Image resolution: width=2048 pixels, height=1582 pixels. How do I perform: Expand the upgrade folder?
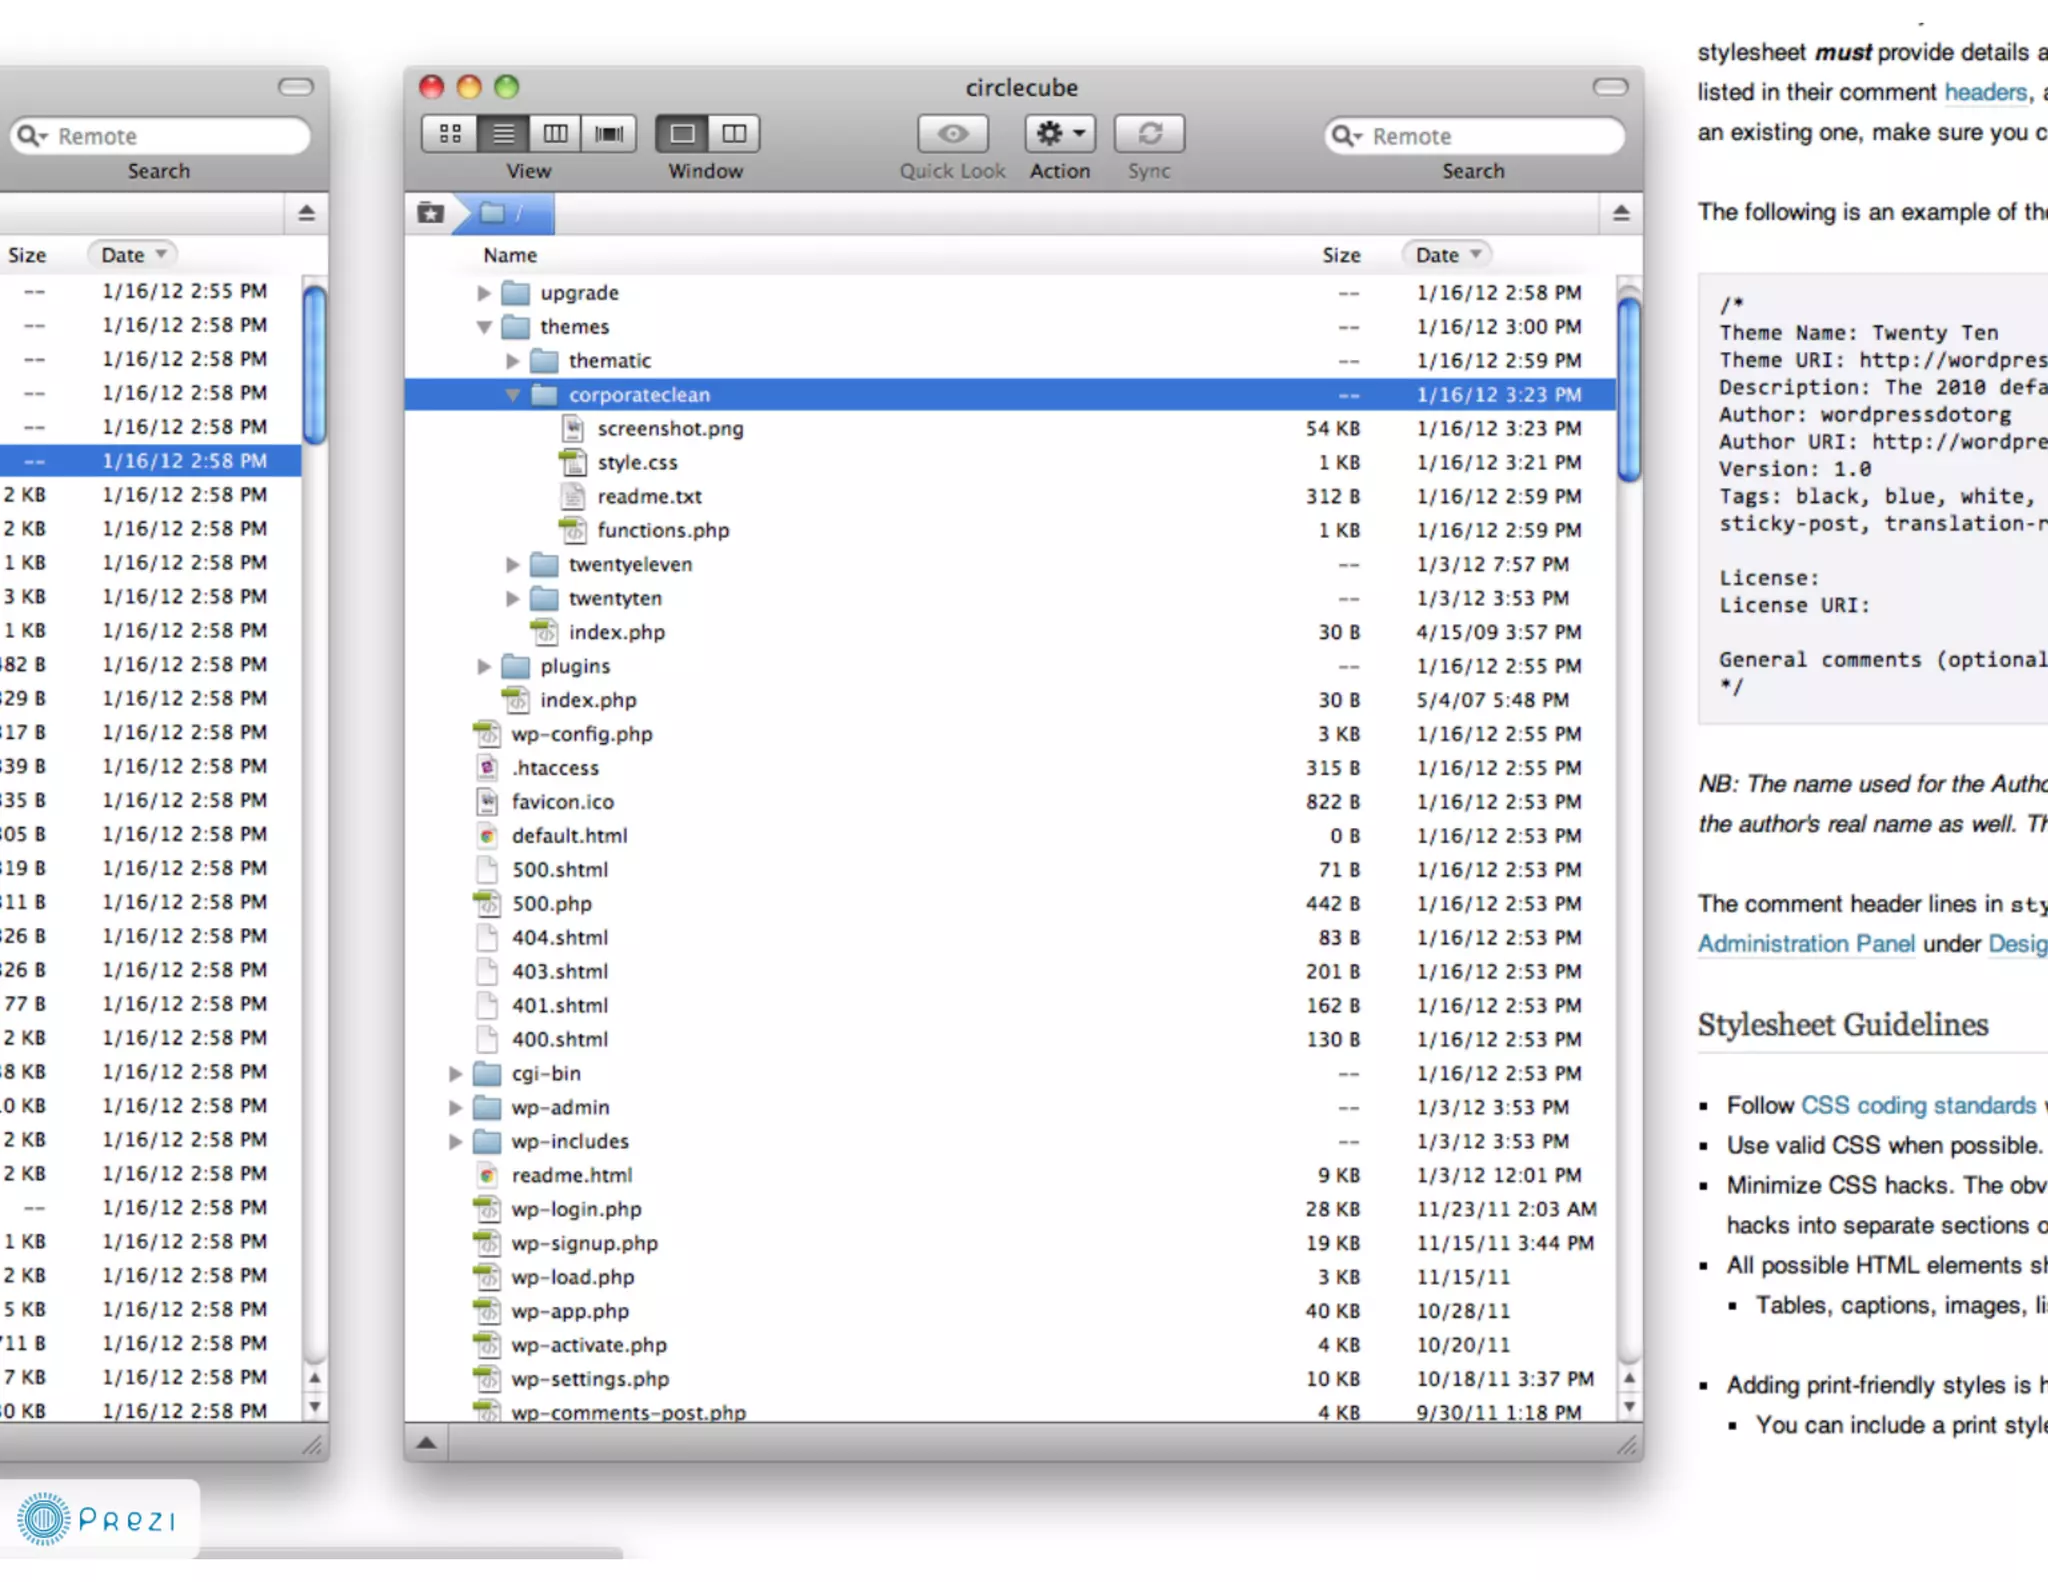pos(484,293)
